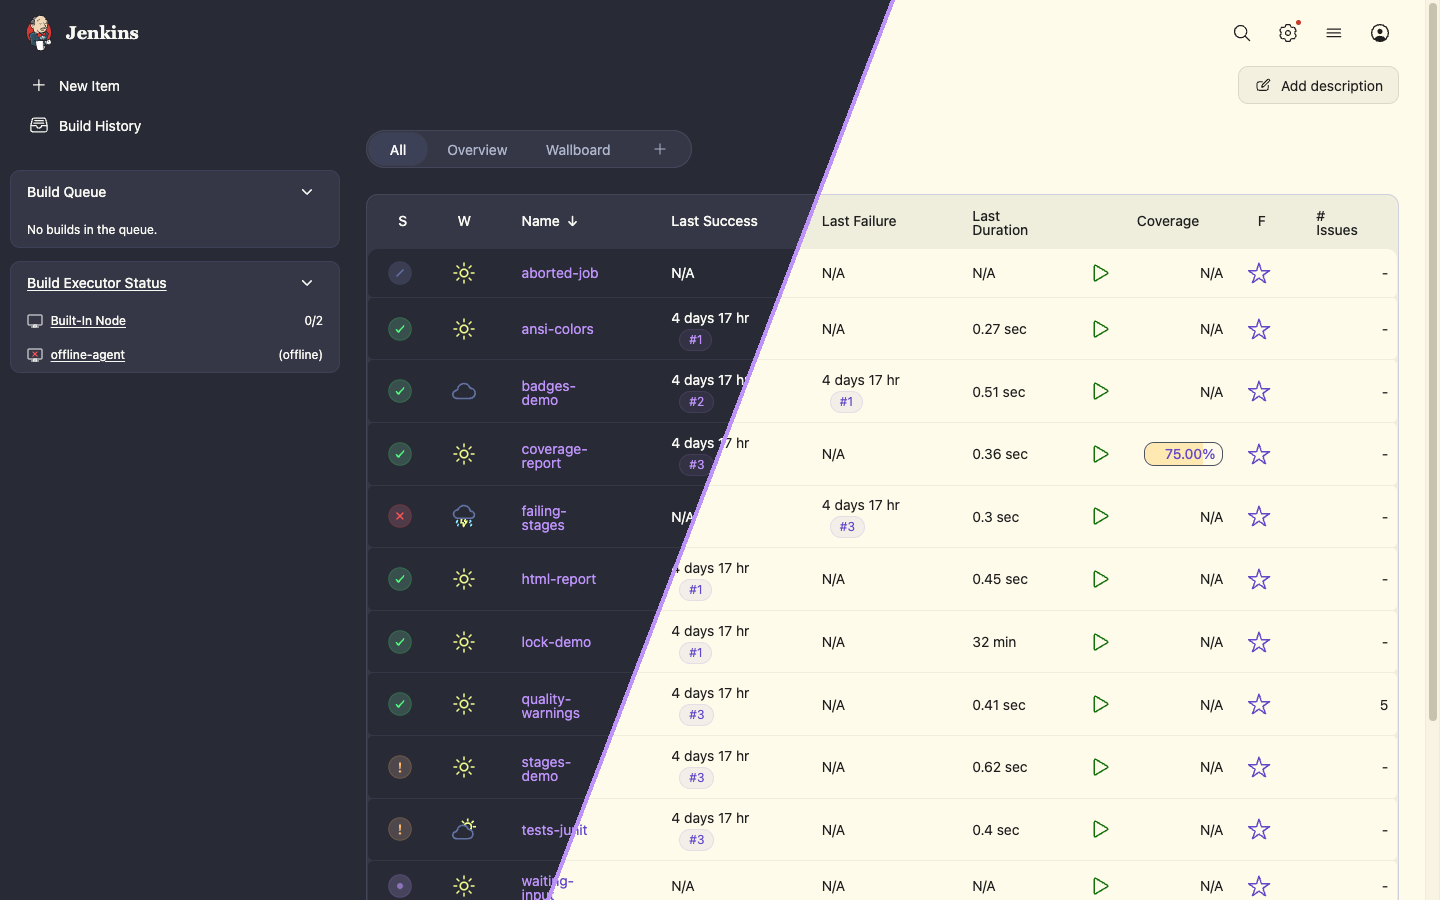
Task: Click the 75.00% coverage badge
Action: (1183, 454)
